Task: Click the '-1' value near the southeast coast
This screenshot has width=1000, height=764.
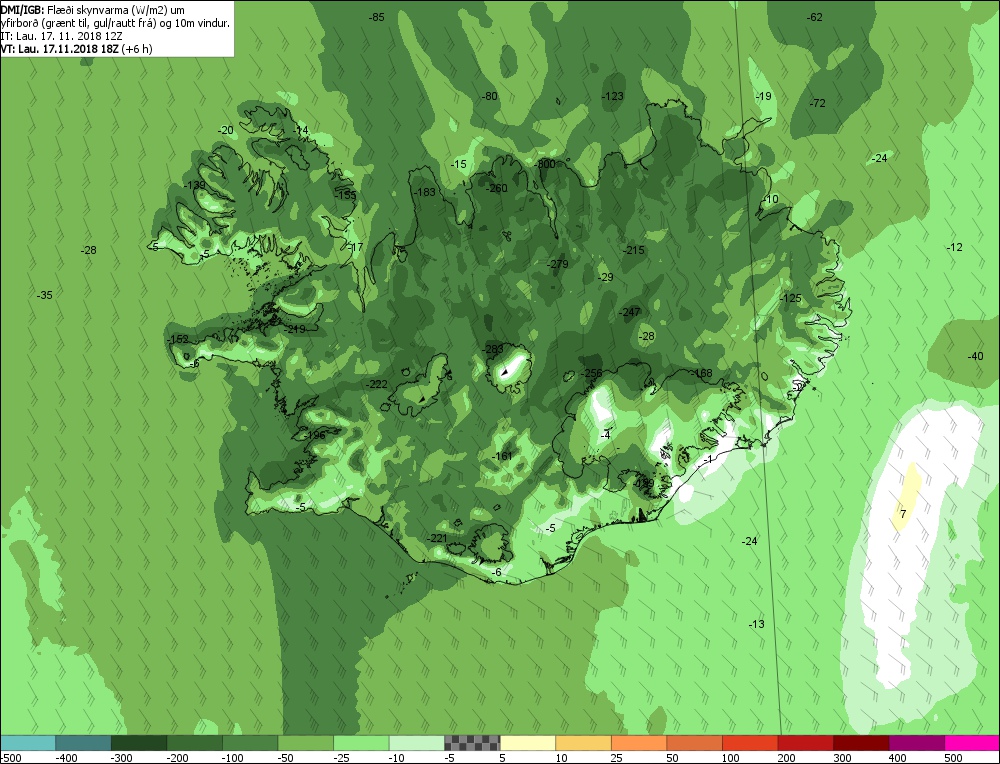Action: click(707, 460)
